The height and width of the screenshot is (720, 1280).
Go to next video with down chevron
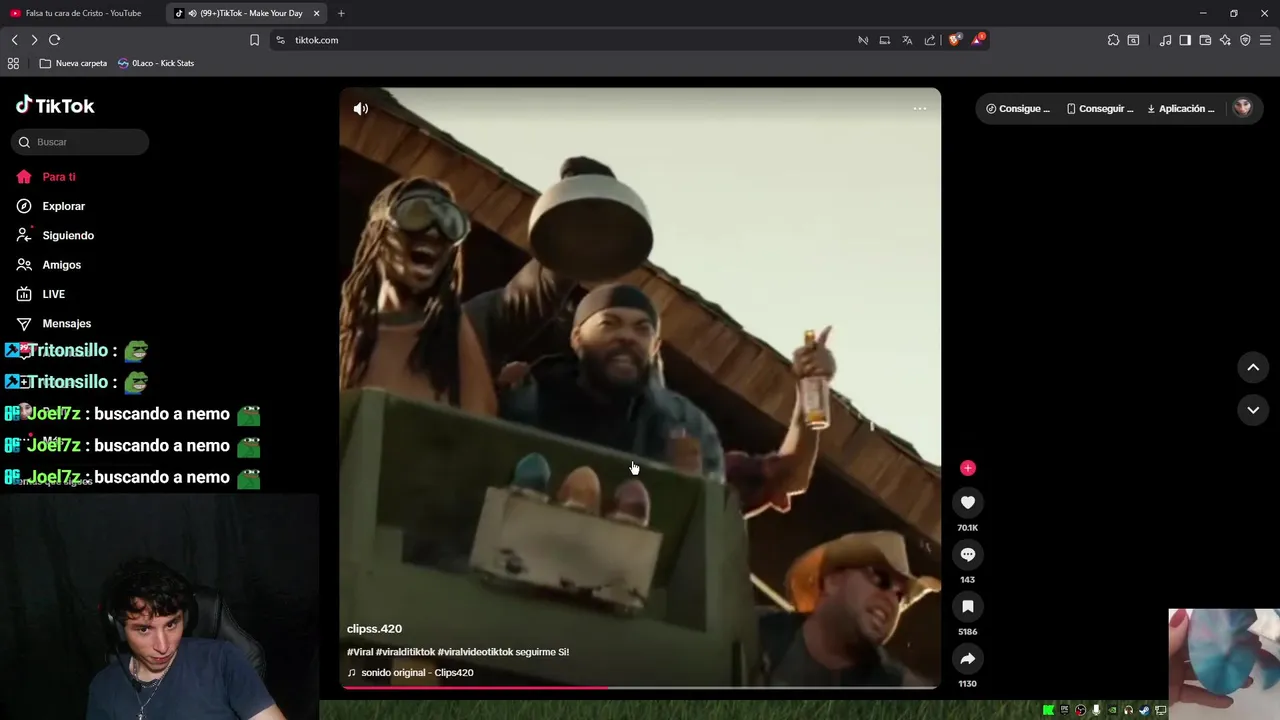(1253, 410)
